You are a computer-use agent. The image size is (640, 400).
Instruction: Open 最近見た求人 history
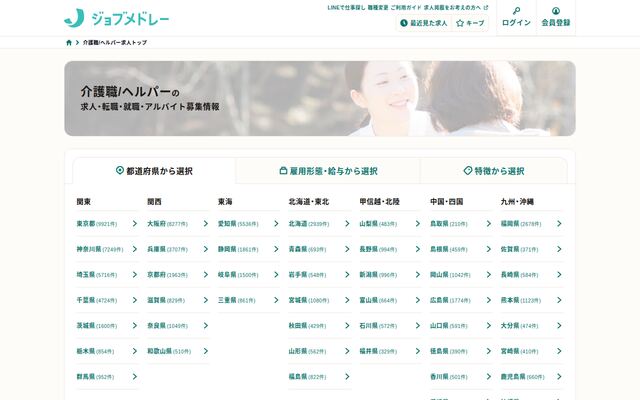424,23
